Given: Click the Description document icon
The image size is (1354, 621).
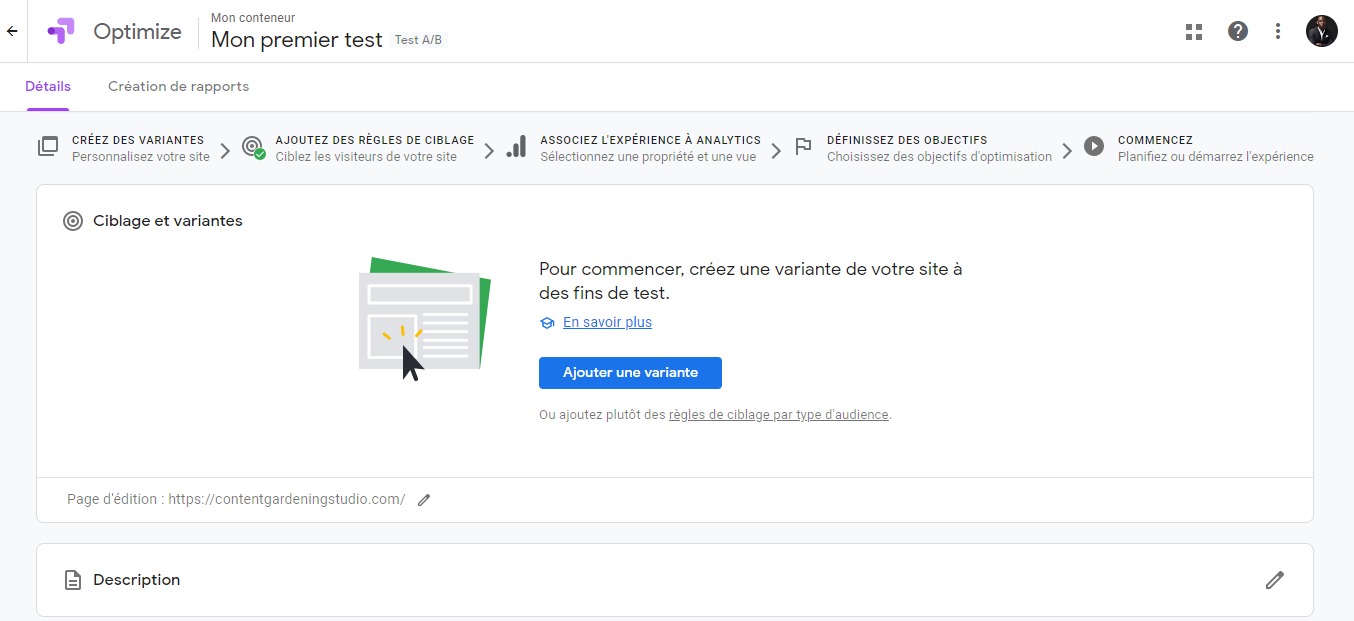Looking at the screenshot, I should pyautogui.click(x=72, y=580).
